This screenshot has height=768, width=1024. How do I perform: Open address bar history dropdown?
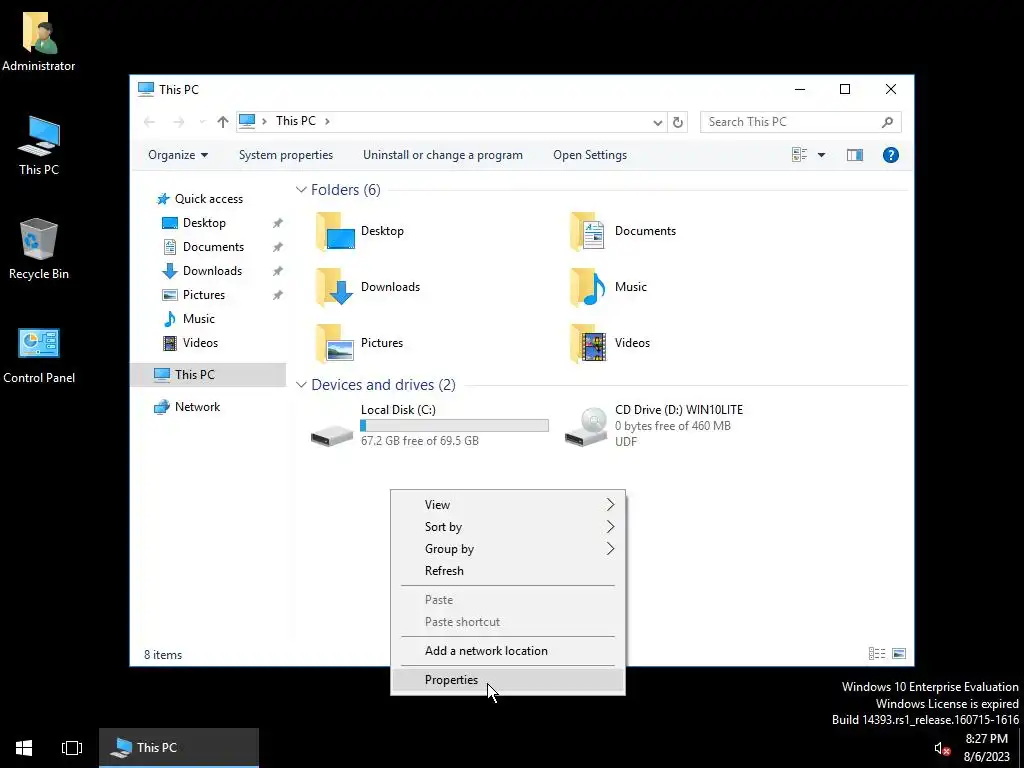pos(658,122)
